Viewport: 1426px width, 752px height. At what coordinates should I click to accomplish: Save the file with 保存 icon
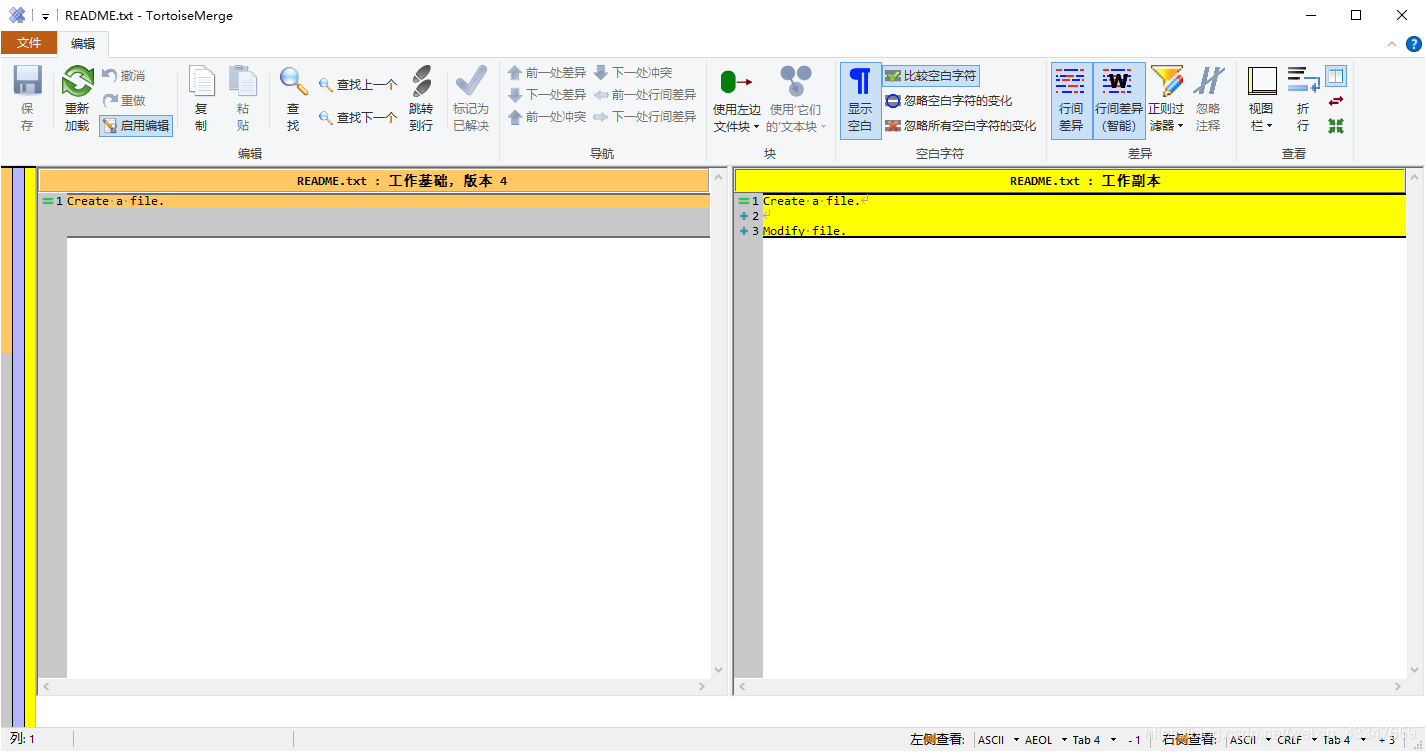27,98
